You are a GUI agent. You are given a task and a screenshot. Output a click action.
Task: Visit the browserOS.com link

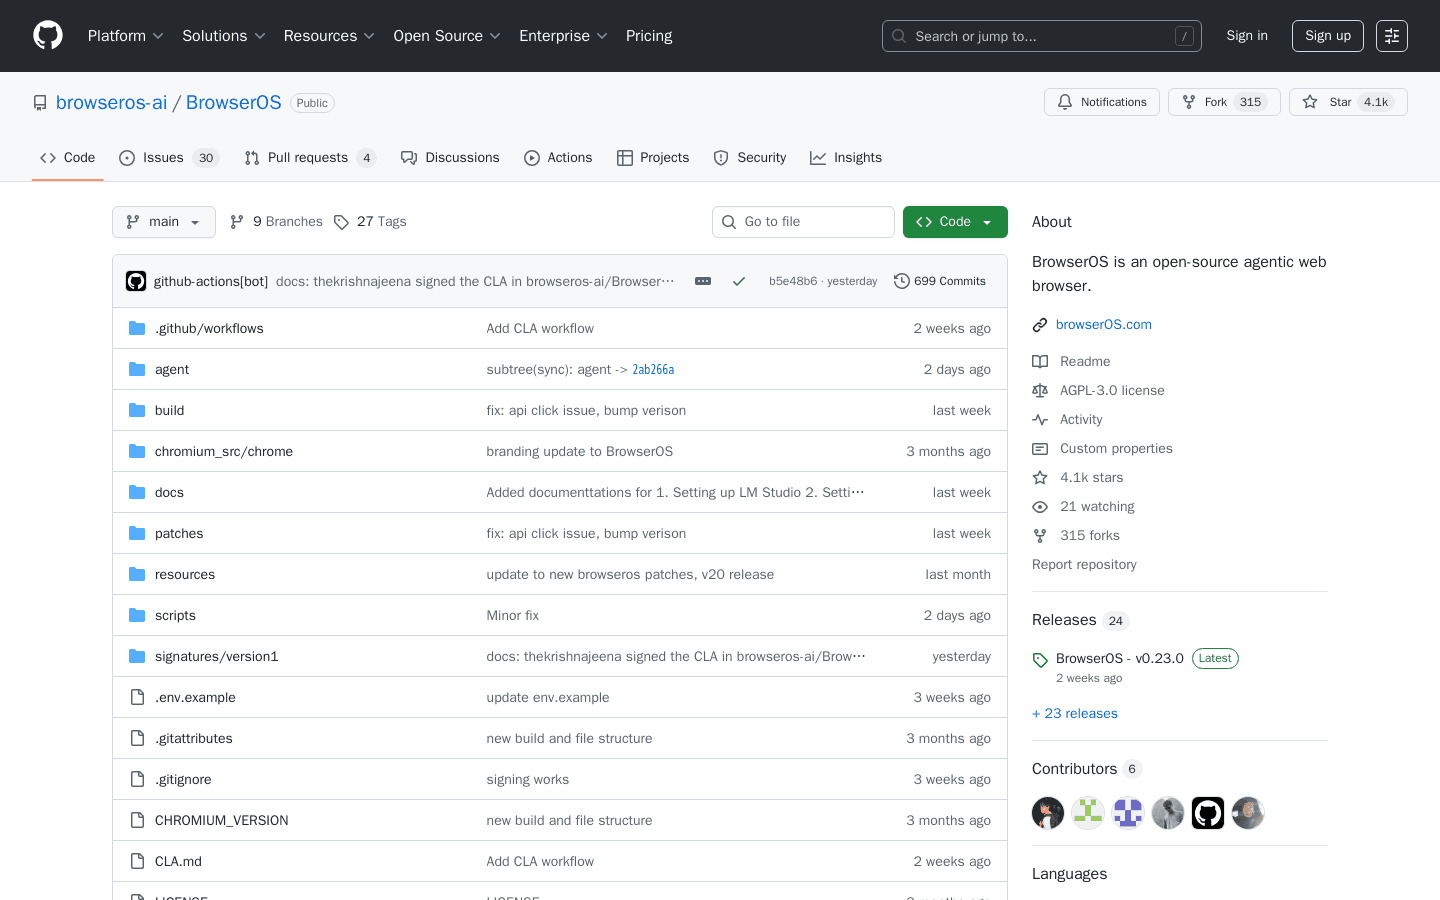click(x=1104, y=324)
